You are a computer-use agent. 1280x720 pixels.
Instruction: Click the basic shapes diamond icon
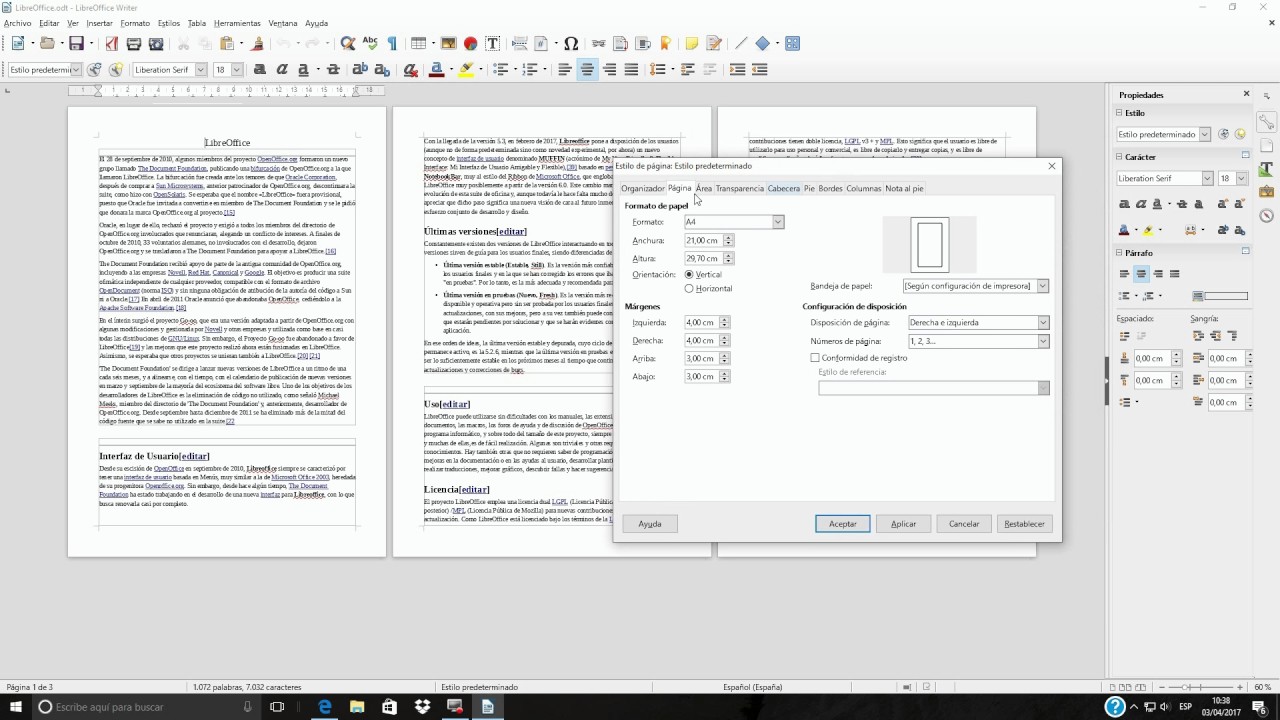pos(762,44)
